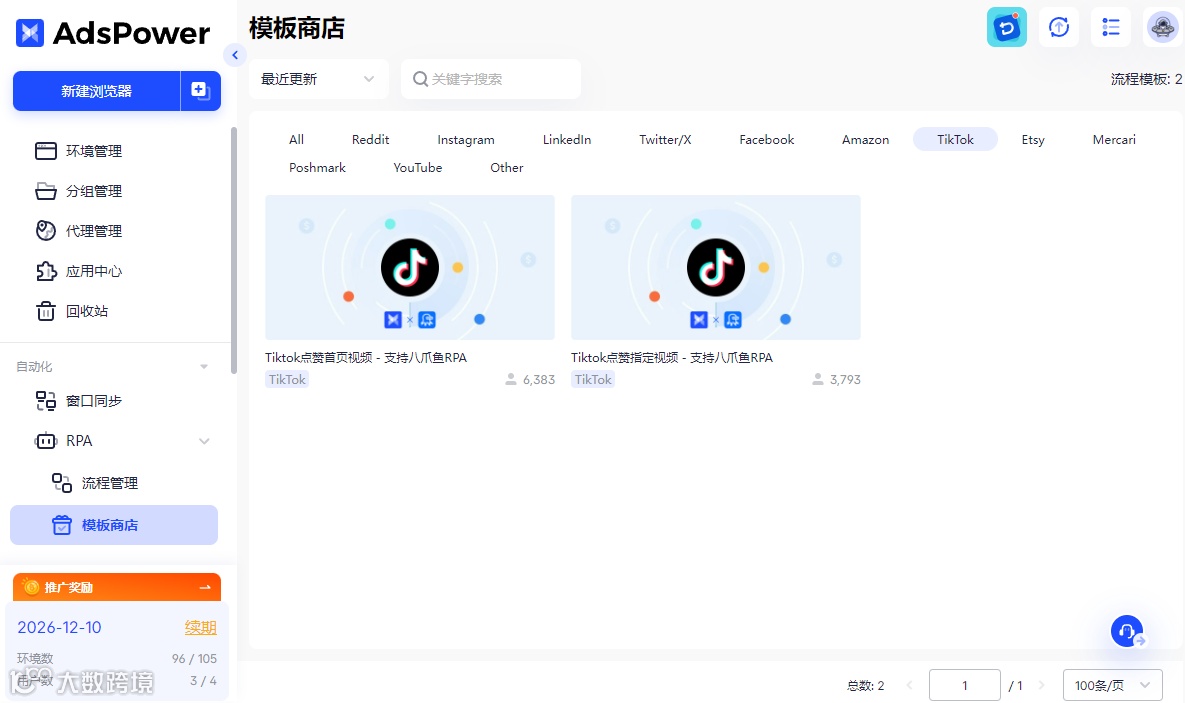Click the page number input field
1185x703 pixels.
coord(964,686)
